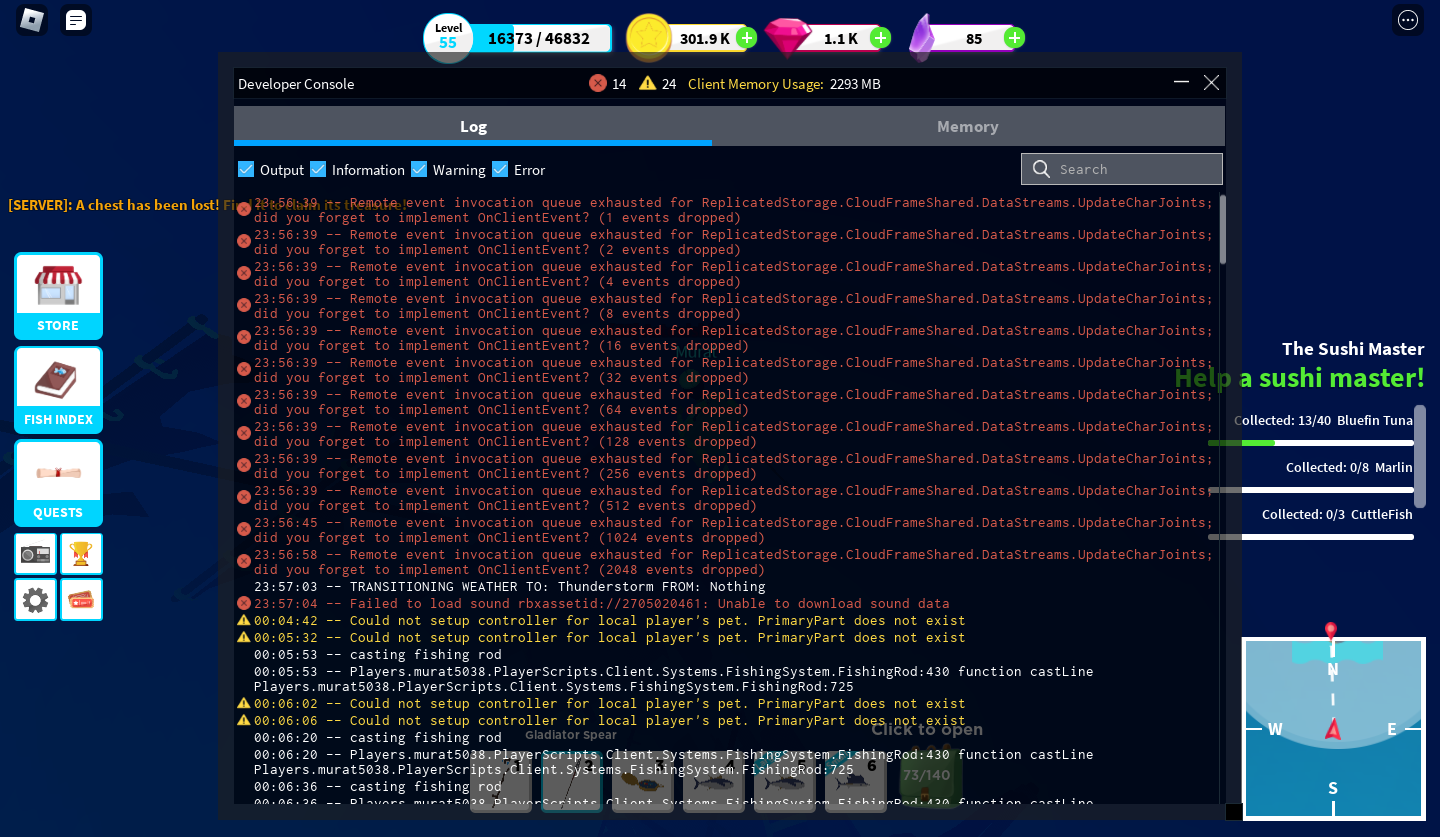Click the green plus beside pink gems
This screenshot has width=1440, height=837.
coord(880,38)
